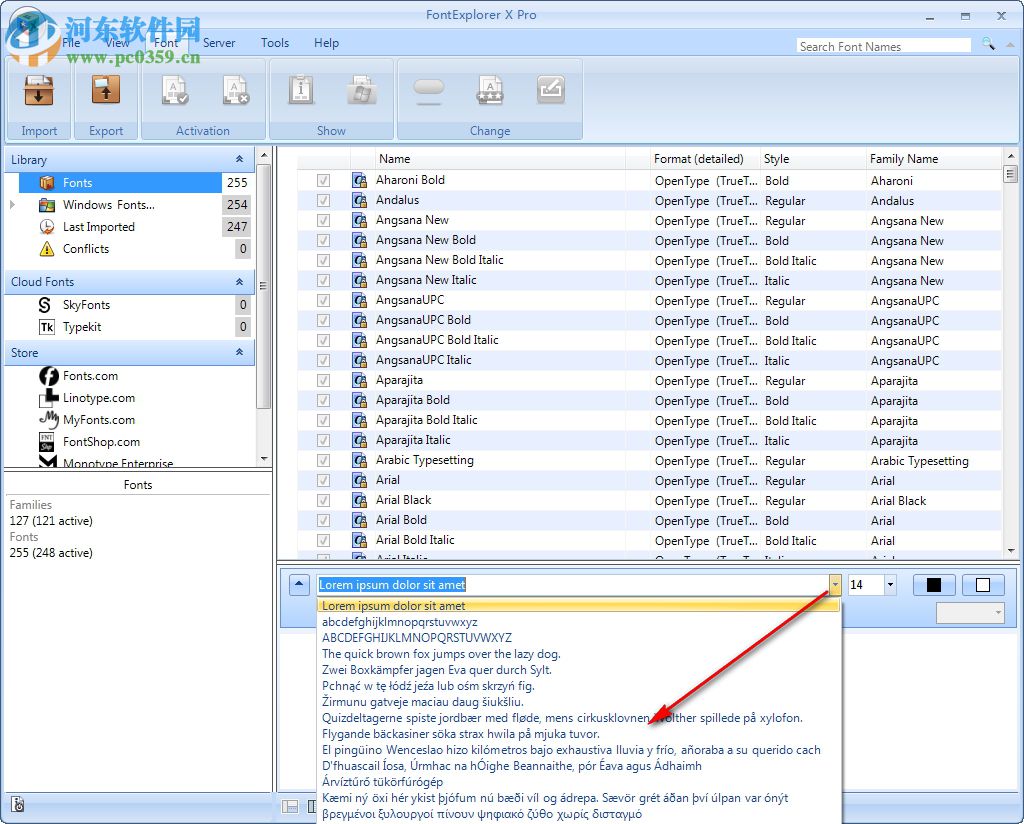This screenshot has width=1024, height=824.
Task: Select the Export tool icon
Action: click(105, 92)
